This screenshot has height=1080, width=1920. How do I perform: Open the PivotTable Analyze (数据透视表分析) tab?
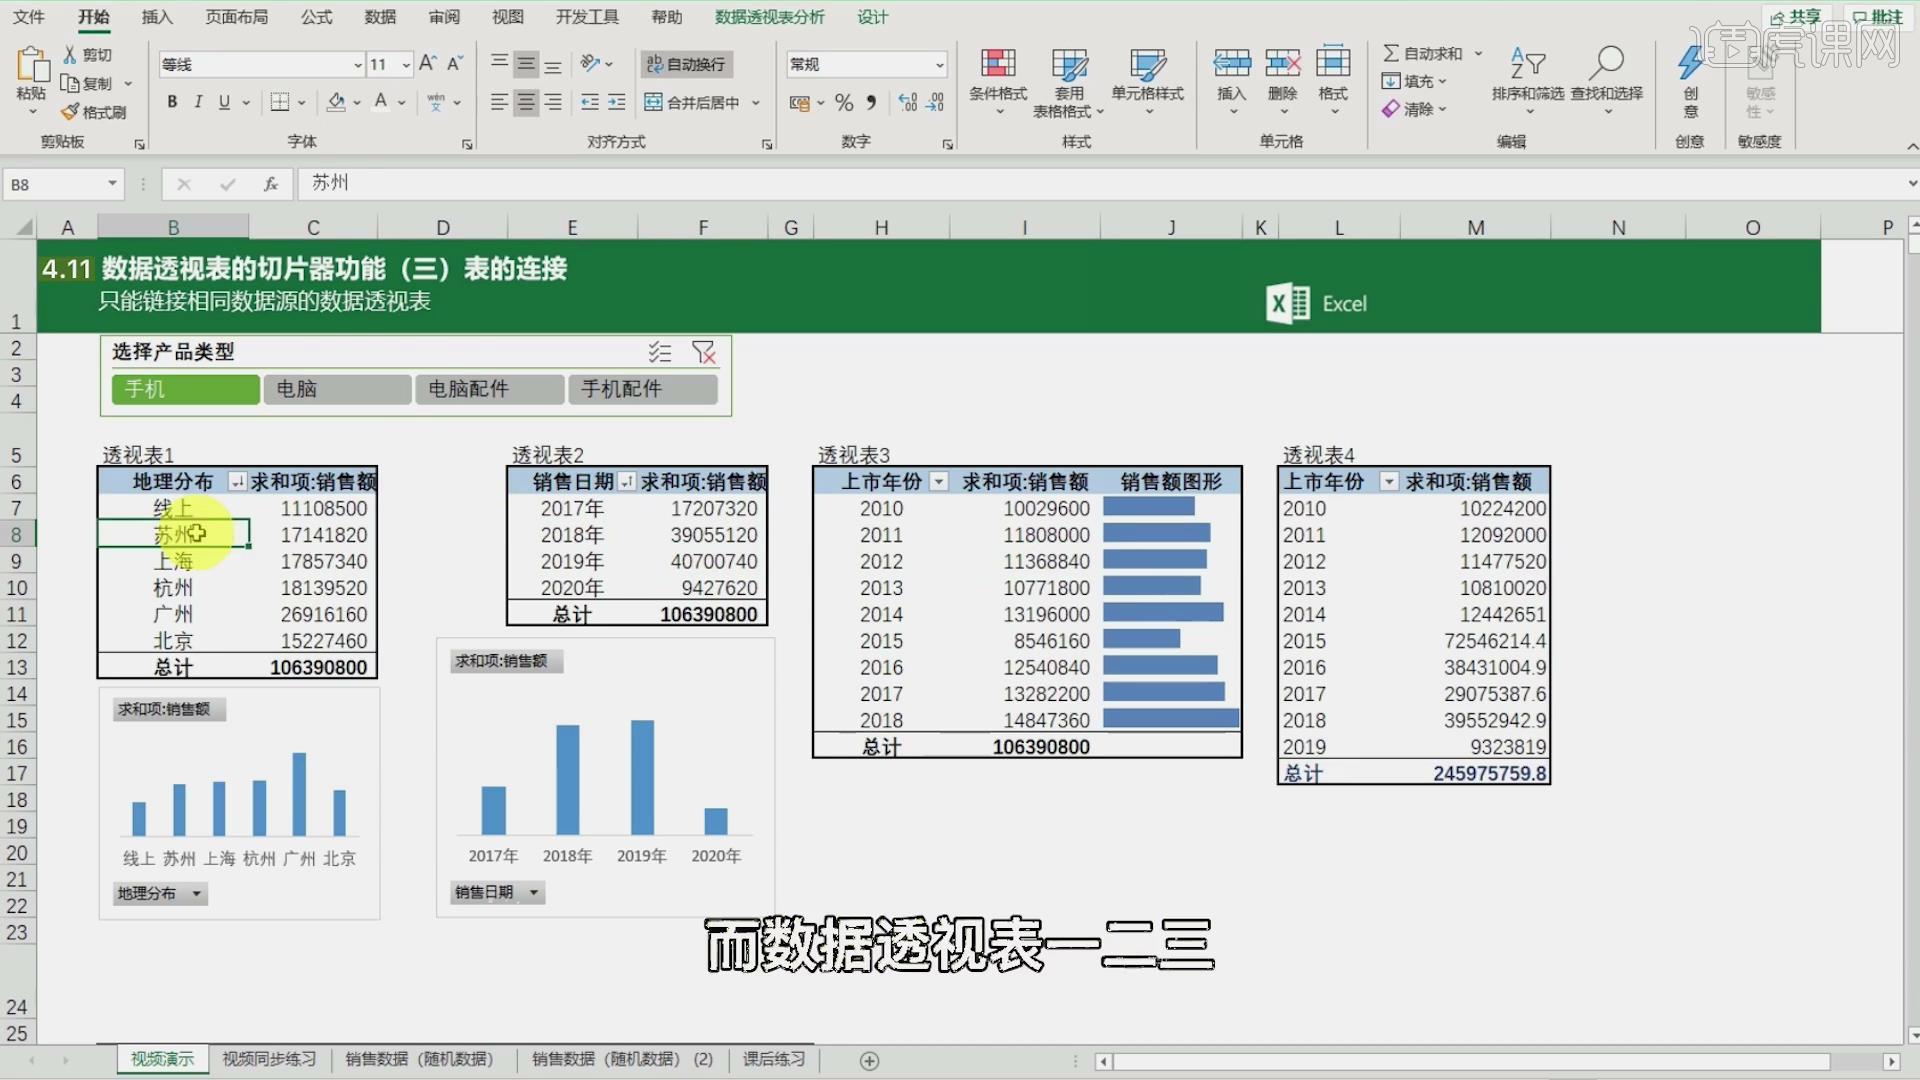coord(770,17)
